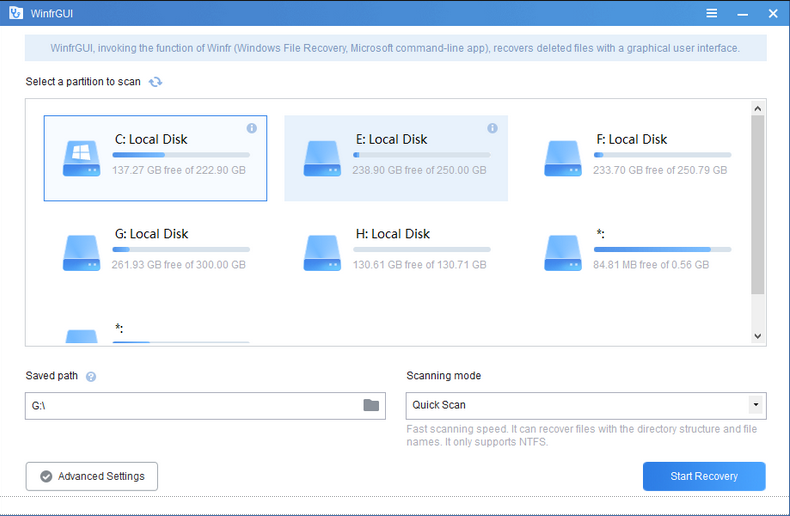Click the WinfrGUI description banner text
Image resolution: width=790 pixels, height=516 pixels.
pyautogui.click(x=395, y=48)
